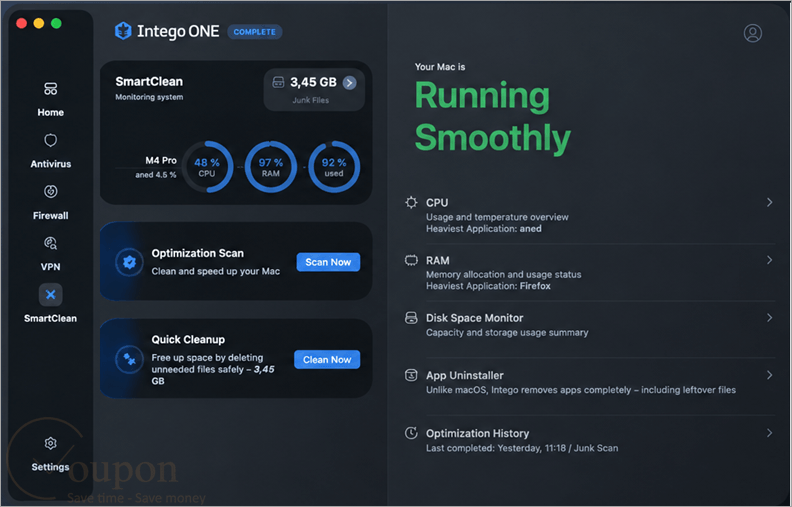The height and width of the screenshot is (507, 792).
Task: Click the 'Your Mac is' caption
Action: (x=440, y=67)
